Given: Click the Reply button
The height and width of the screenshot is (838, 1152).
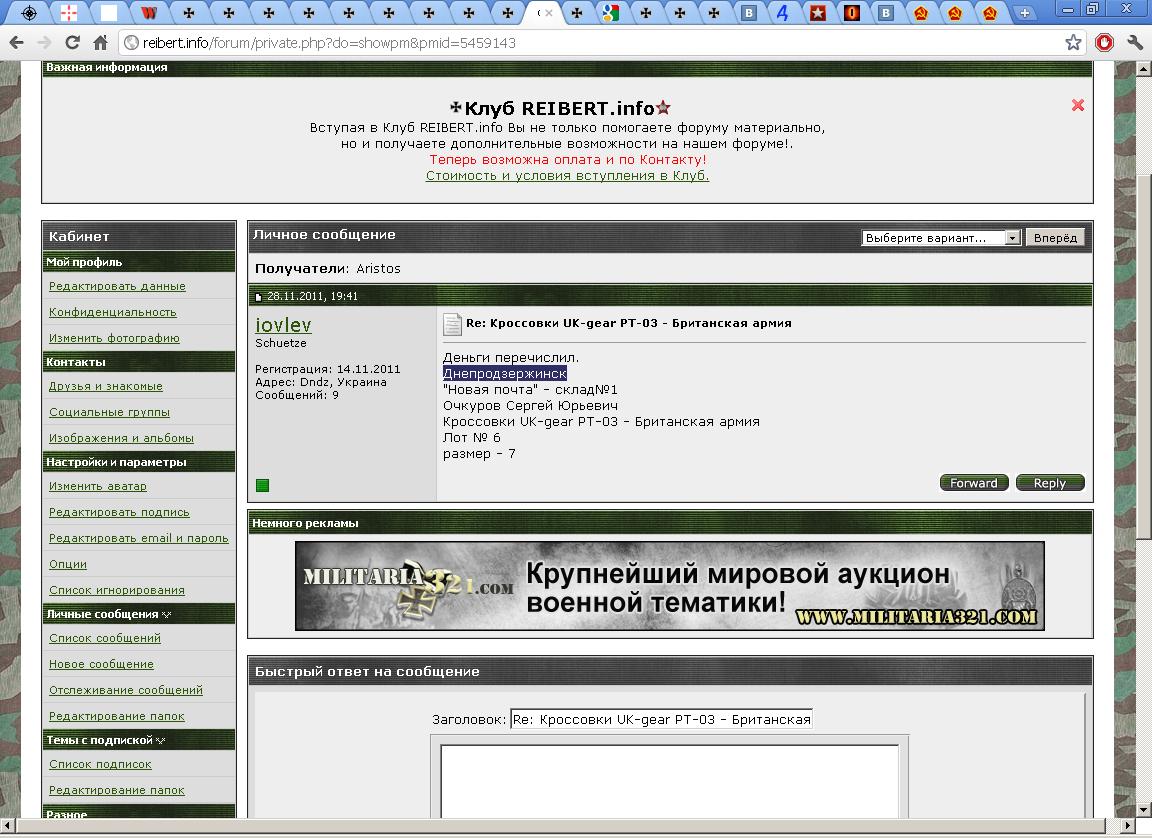Looking at the screenshot, I should coord(1049,483).
